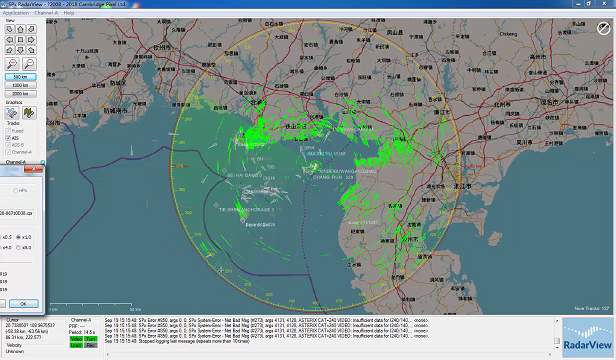Viewport: 616px width, 360px height.
Task: Select the x8.0 speed radio button
Action: [18, 248]
